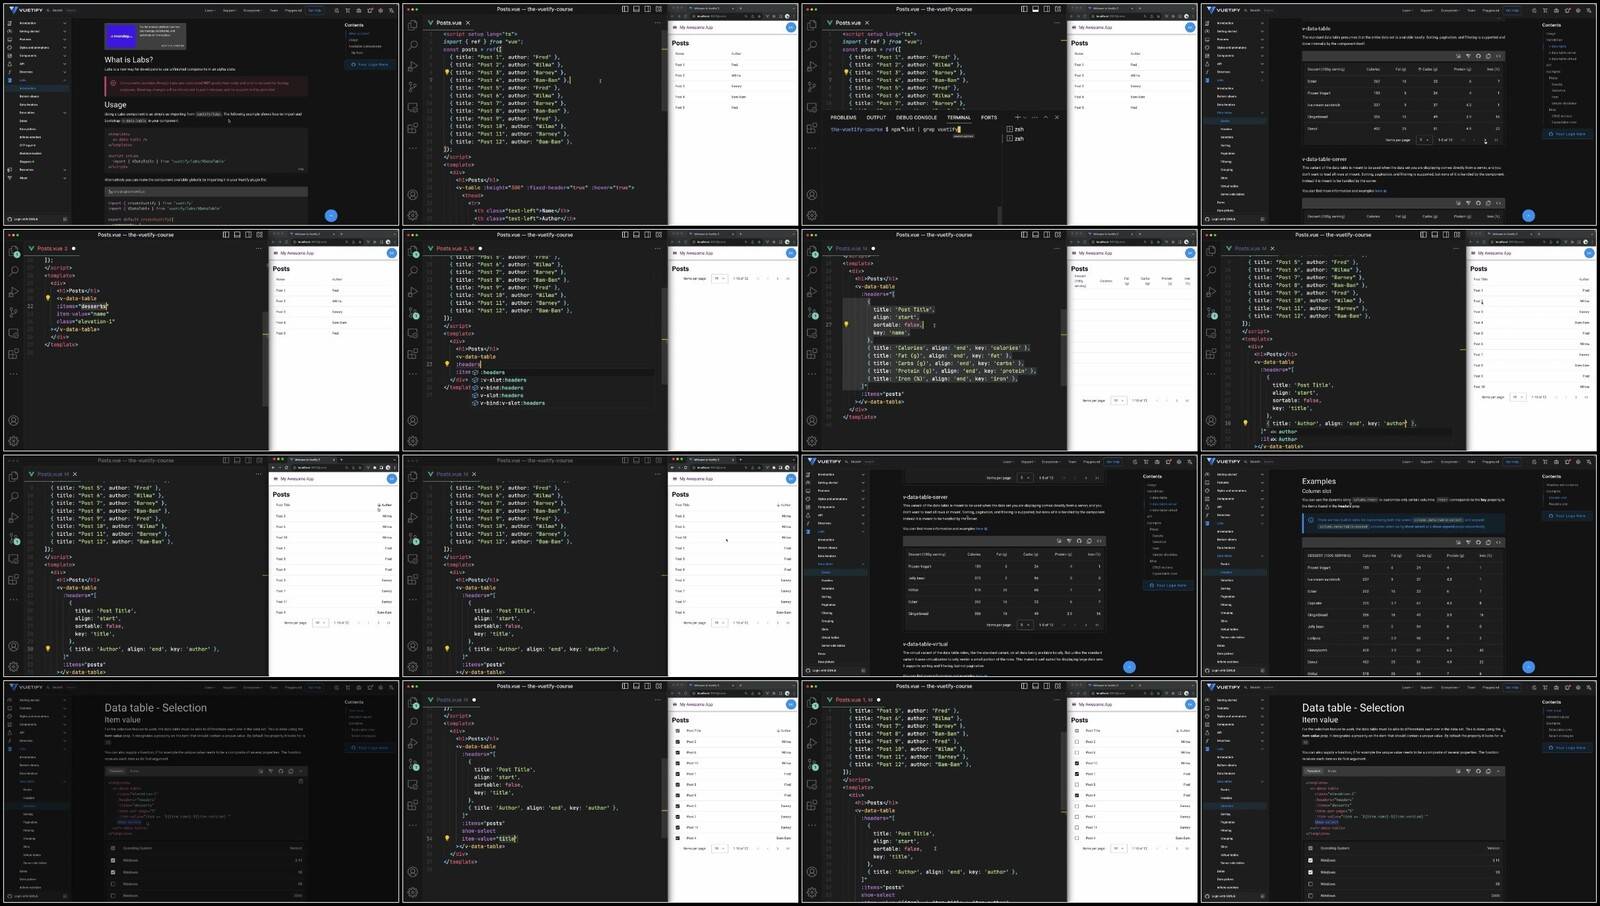This screenshot has height=906, width=1600.
Task: Click Examples heading on the Column slot docs frame
Action: click(x=1319, y=481)
